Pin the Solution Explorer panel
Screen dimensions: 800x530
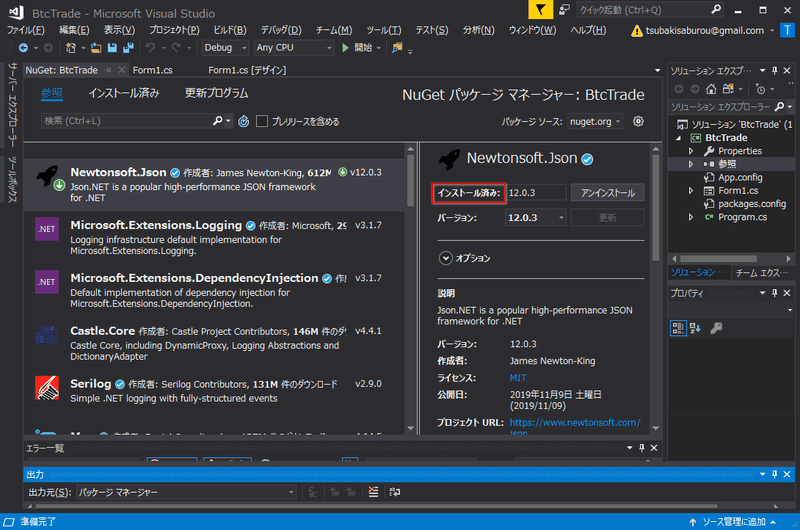tap(774, 70)
